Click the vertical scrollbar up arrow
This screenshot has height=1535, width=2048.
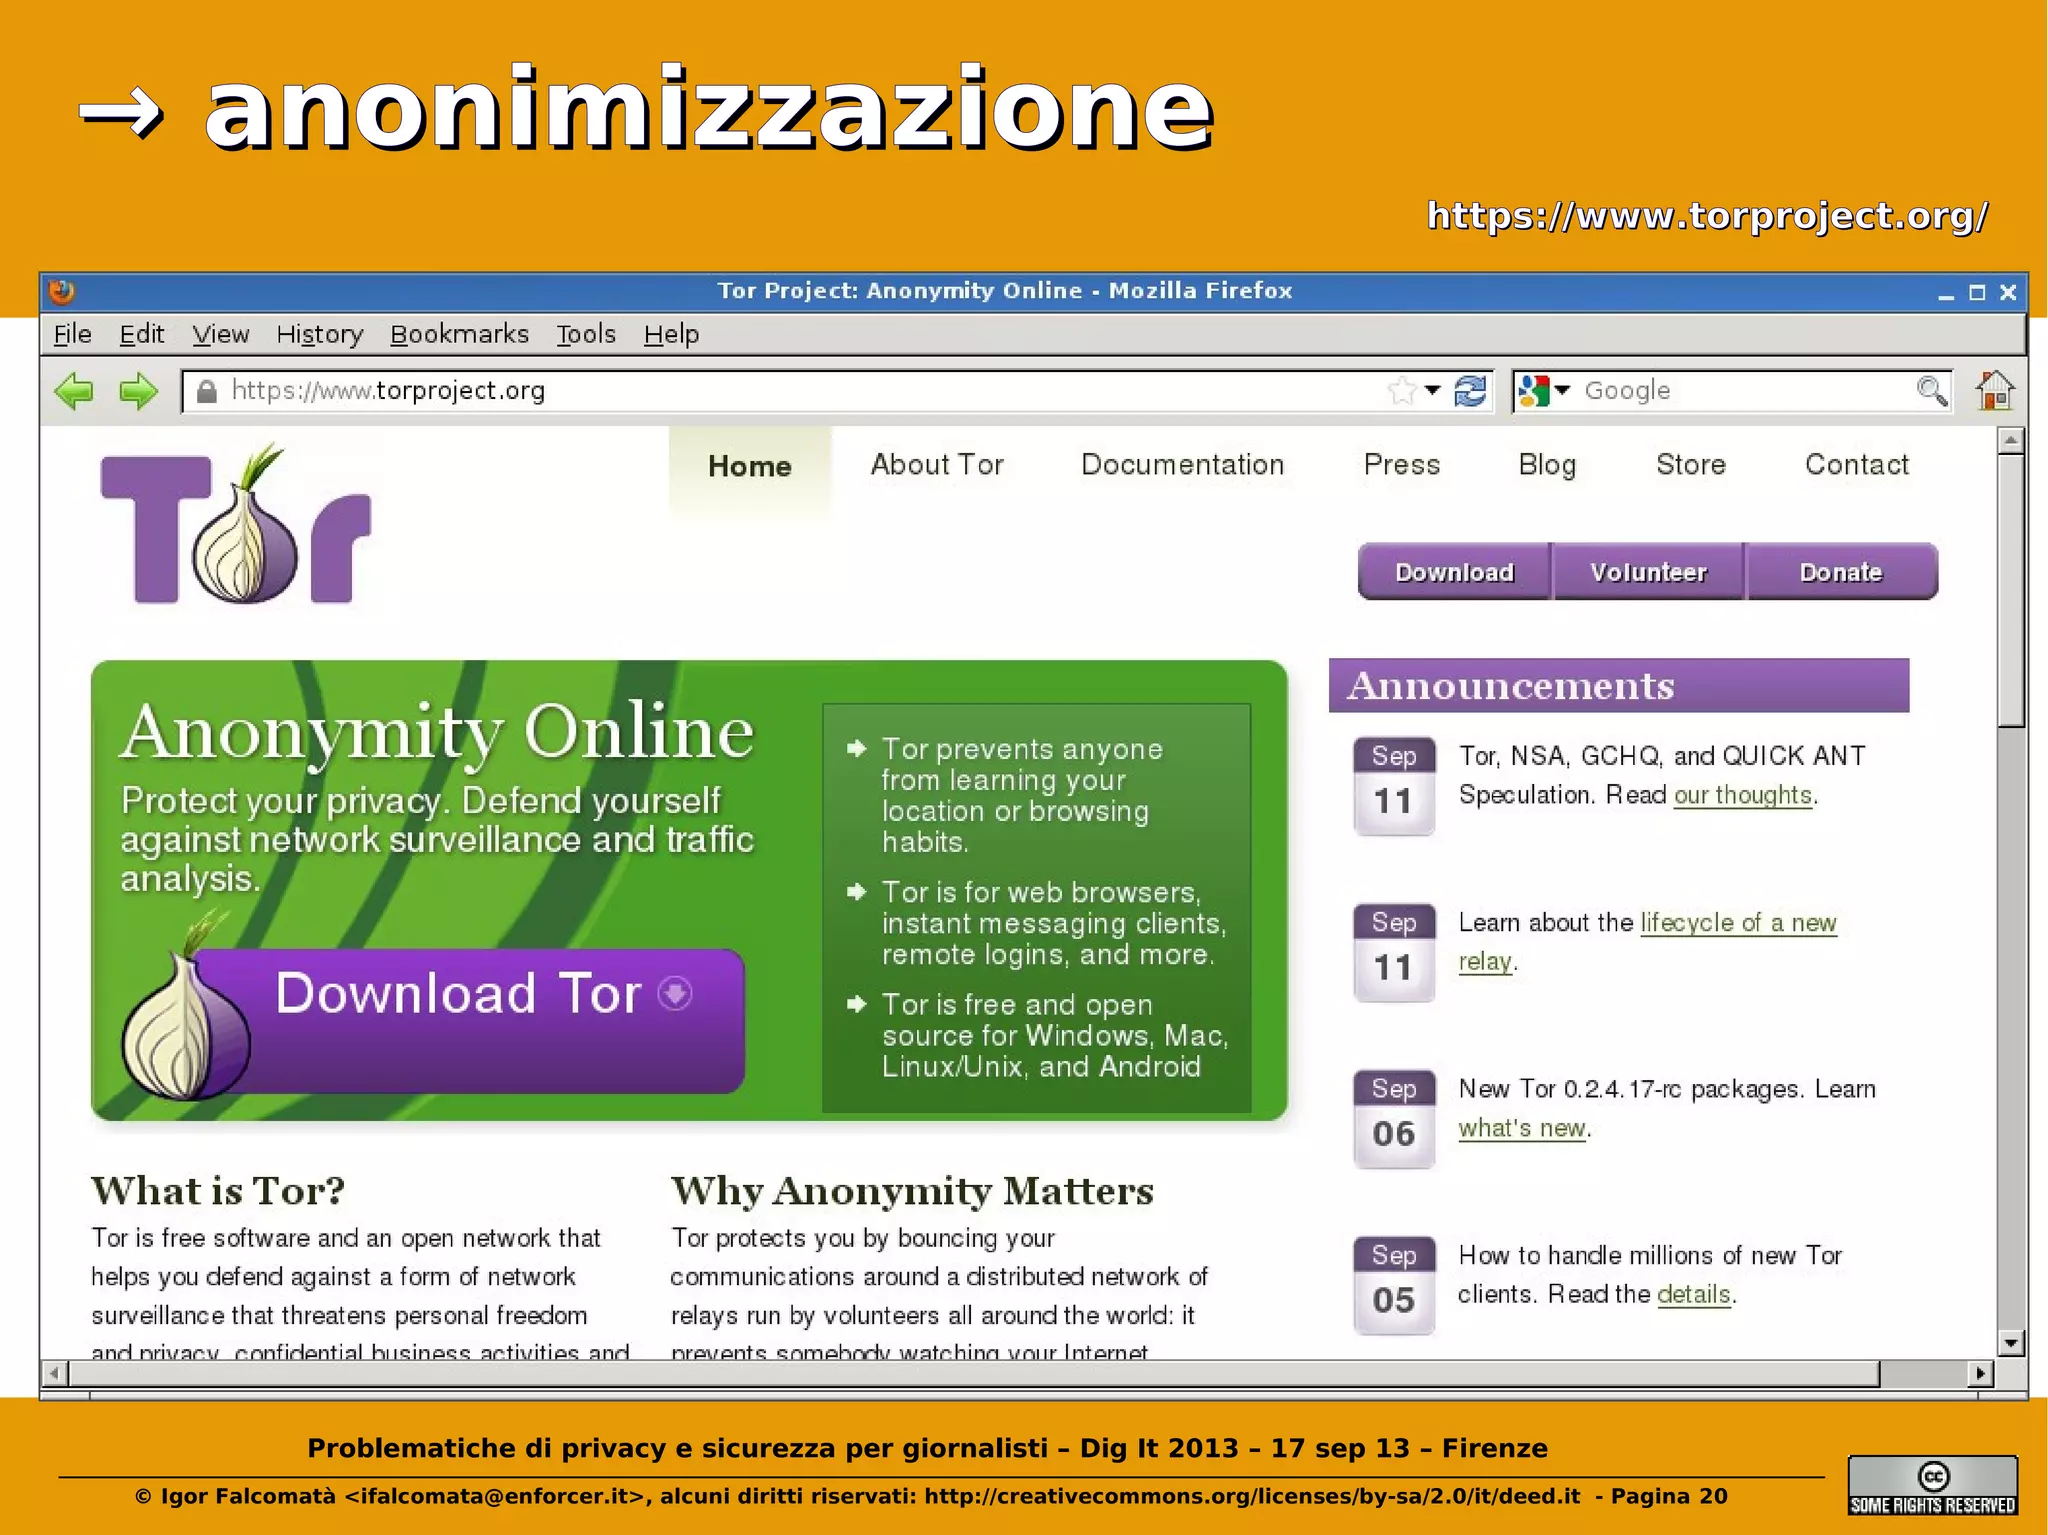tap(2012, 441)
